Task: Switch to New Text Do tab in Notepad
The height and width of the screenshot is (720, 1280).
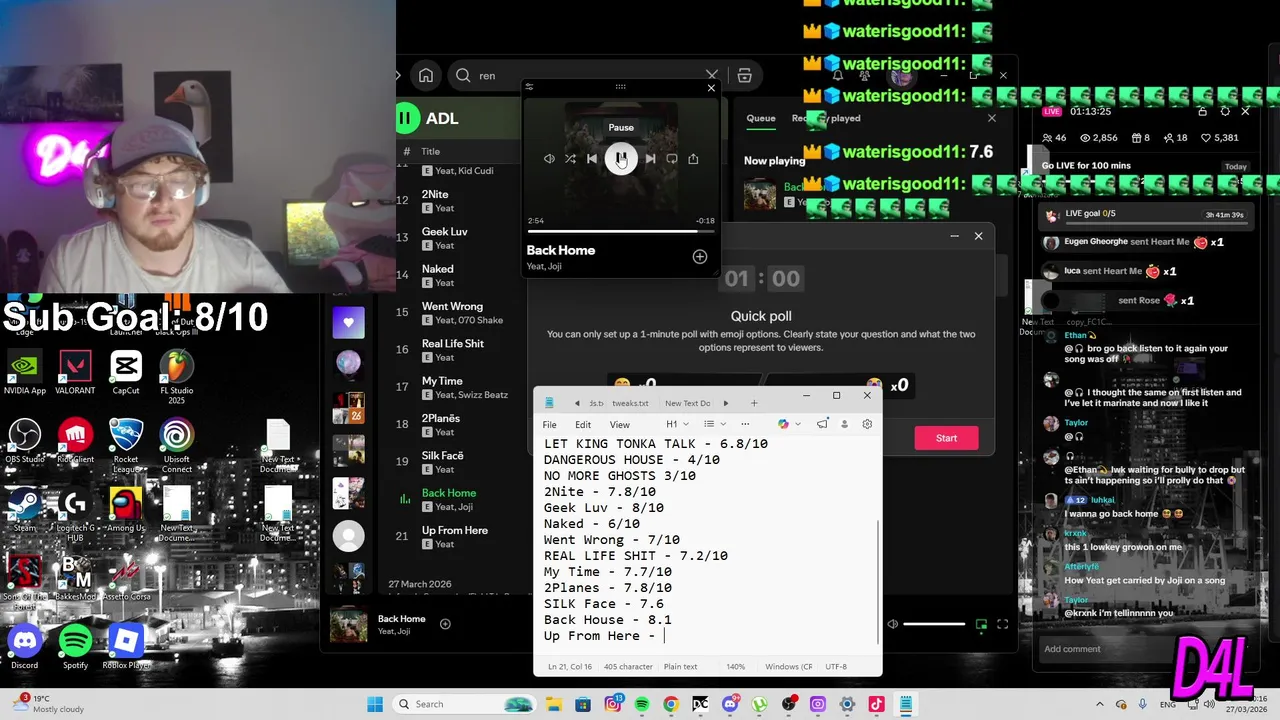Action: [x=687, y=403]
